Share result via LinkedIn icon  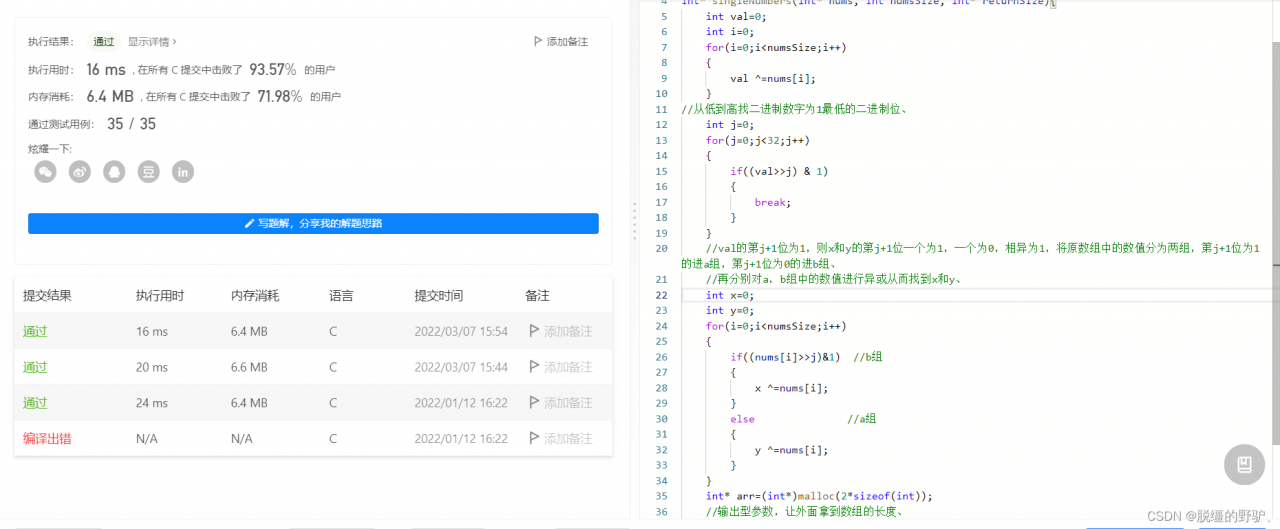pyautogui.click(x=182, y=172)
